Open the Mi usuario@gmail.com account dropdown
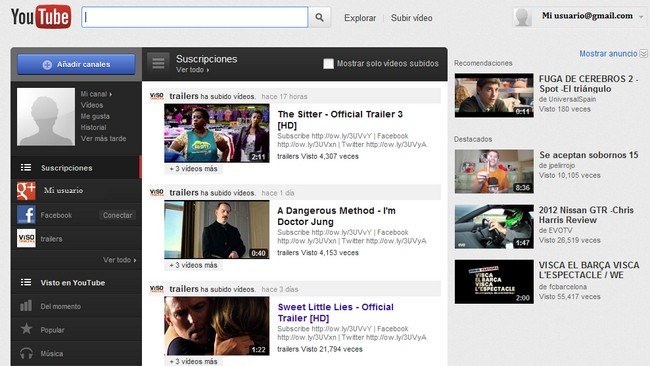Screen dimensions: 650x366 (580, 17)
